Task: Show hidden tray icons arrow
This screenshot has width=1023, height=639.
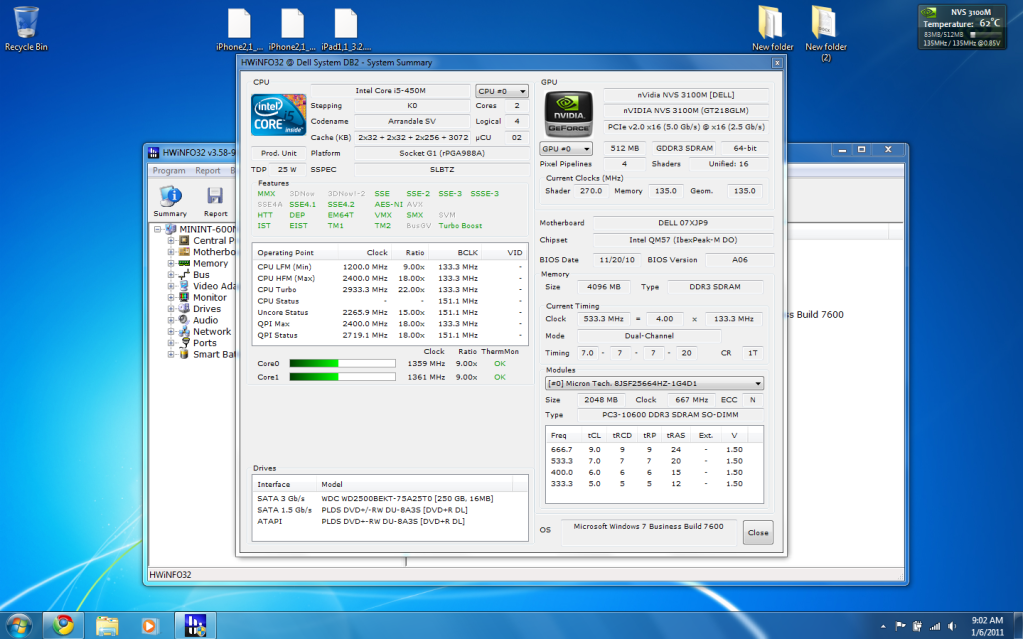Action: click(x=883, y=627)
